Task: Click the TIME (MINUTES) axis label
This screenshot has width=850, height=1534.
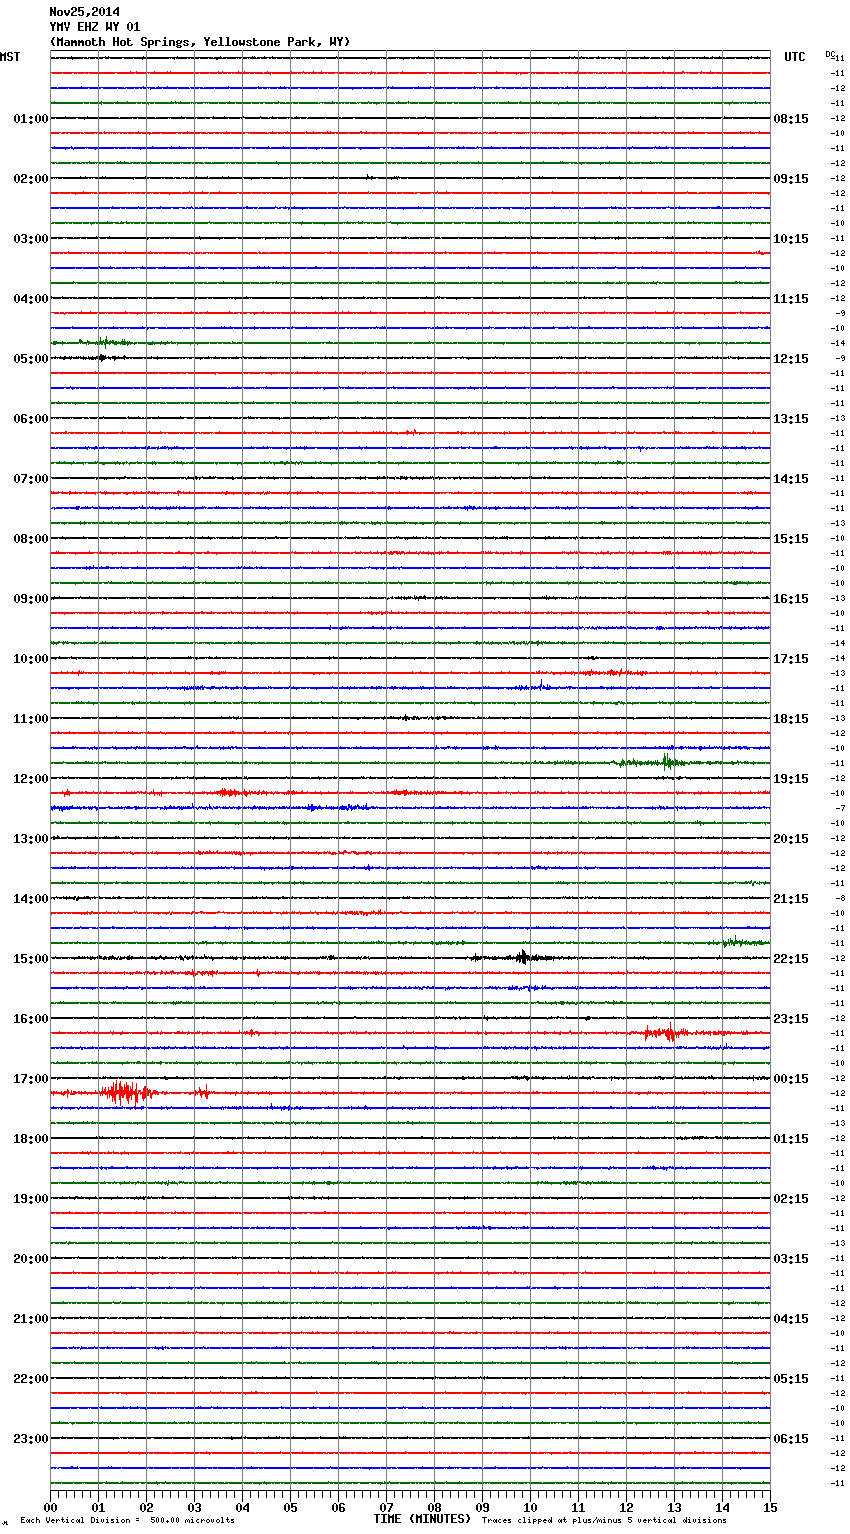Action: 422,1519
